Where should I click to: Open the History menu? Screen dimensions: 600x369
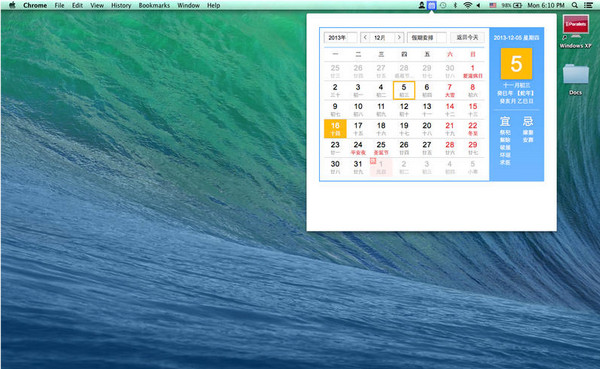(121, 5)
